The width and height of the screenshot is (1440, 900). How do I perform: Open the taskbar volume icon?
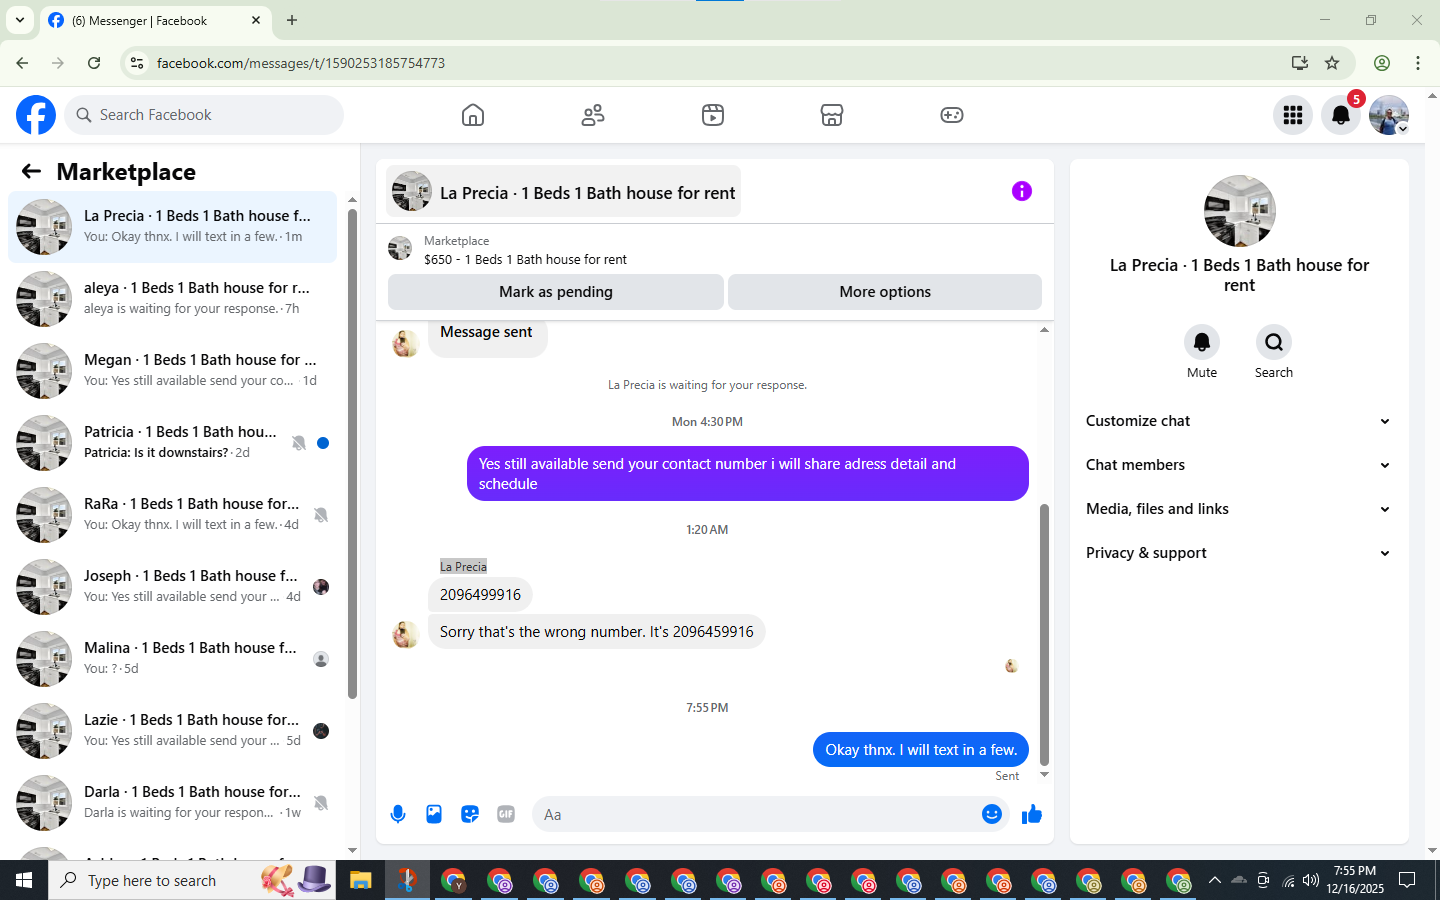coord(1311,880)
